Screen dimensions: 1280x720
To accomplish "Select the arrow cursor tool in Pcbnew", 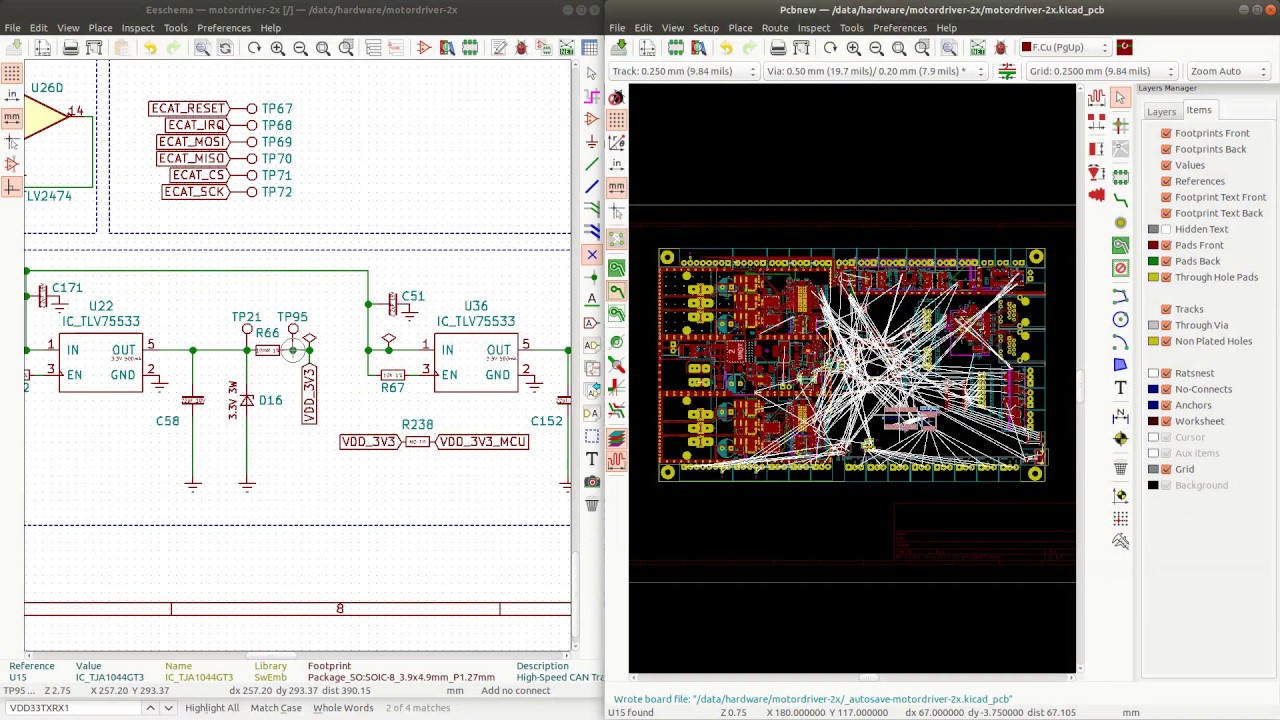I will coord(1120,97).
